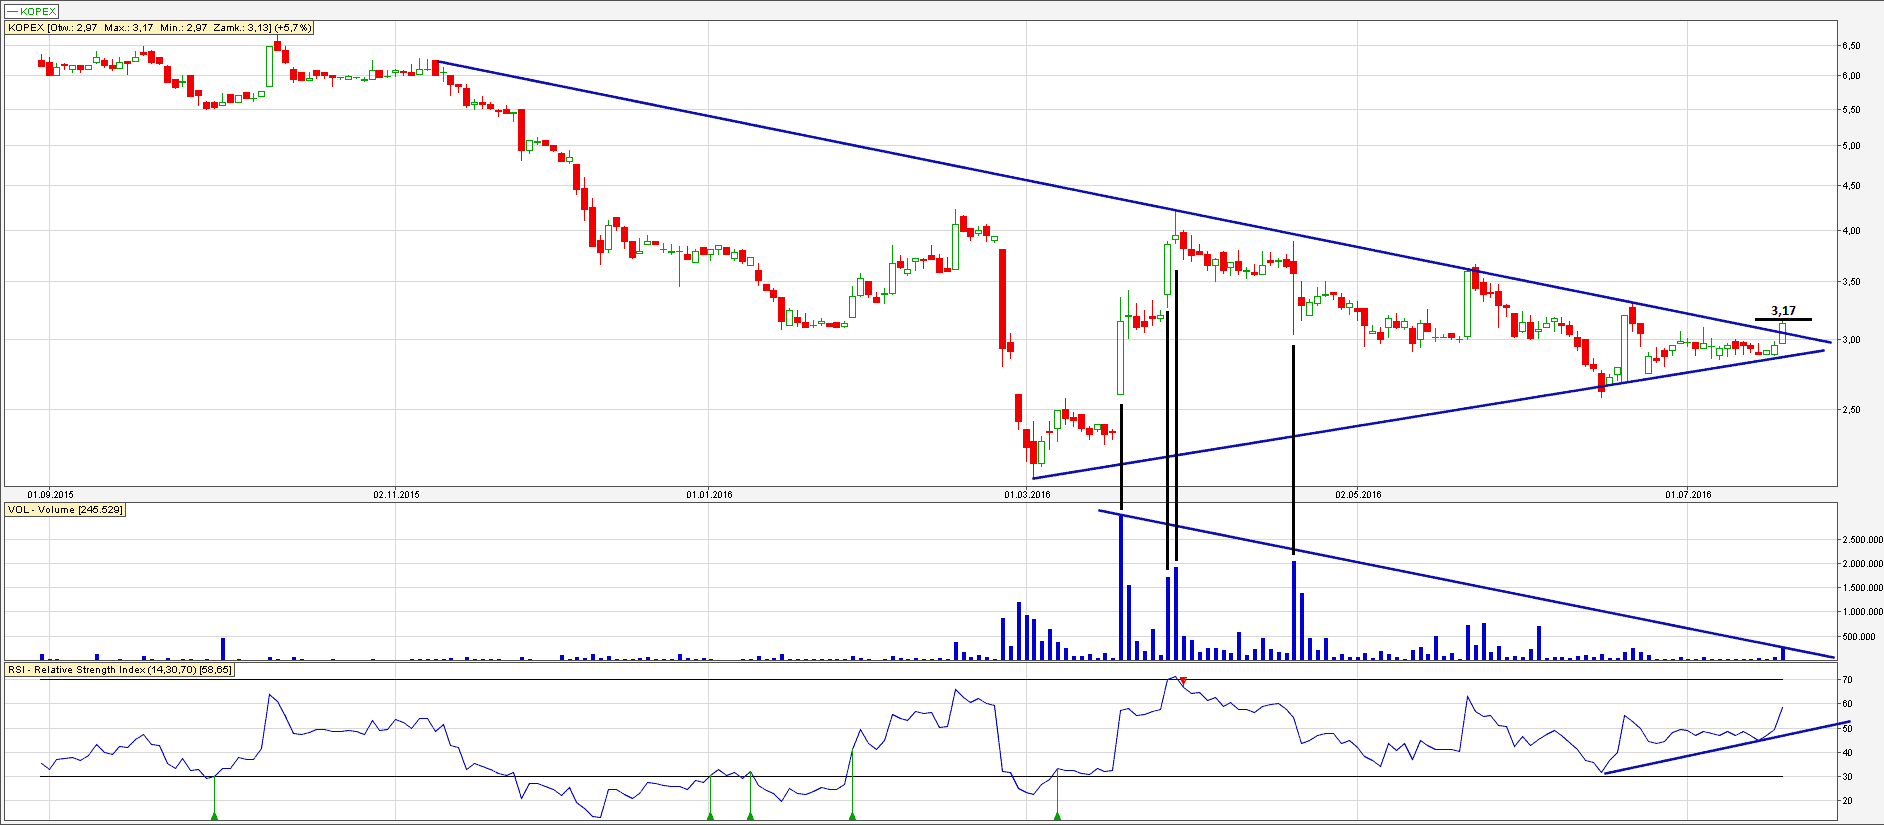This screenshot has width=1884, height=825.
Task: Click the red sell-signal arrow on RSI
Action: (1183, 681)
